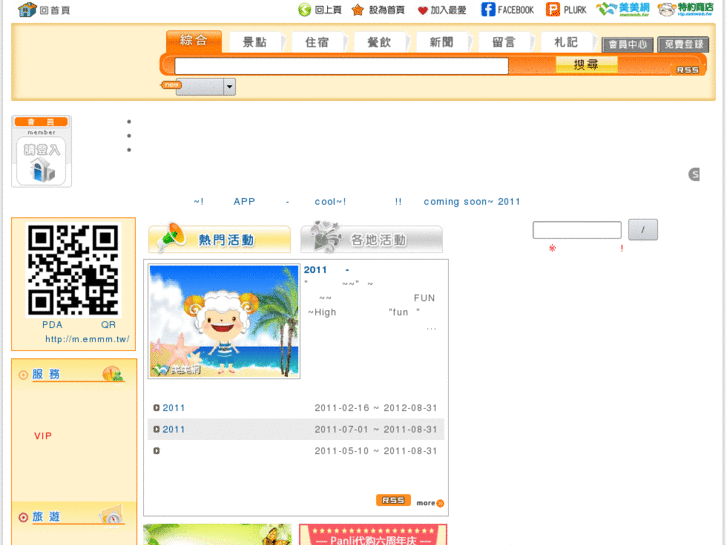The image size is (727, 545).
Task: Open the http://m.emmm.tw/ link
Action: (x=87, y=339)
